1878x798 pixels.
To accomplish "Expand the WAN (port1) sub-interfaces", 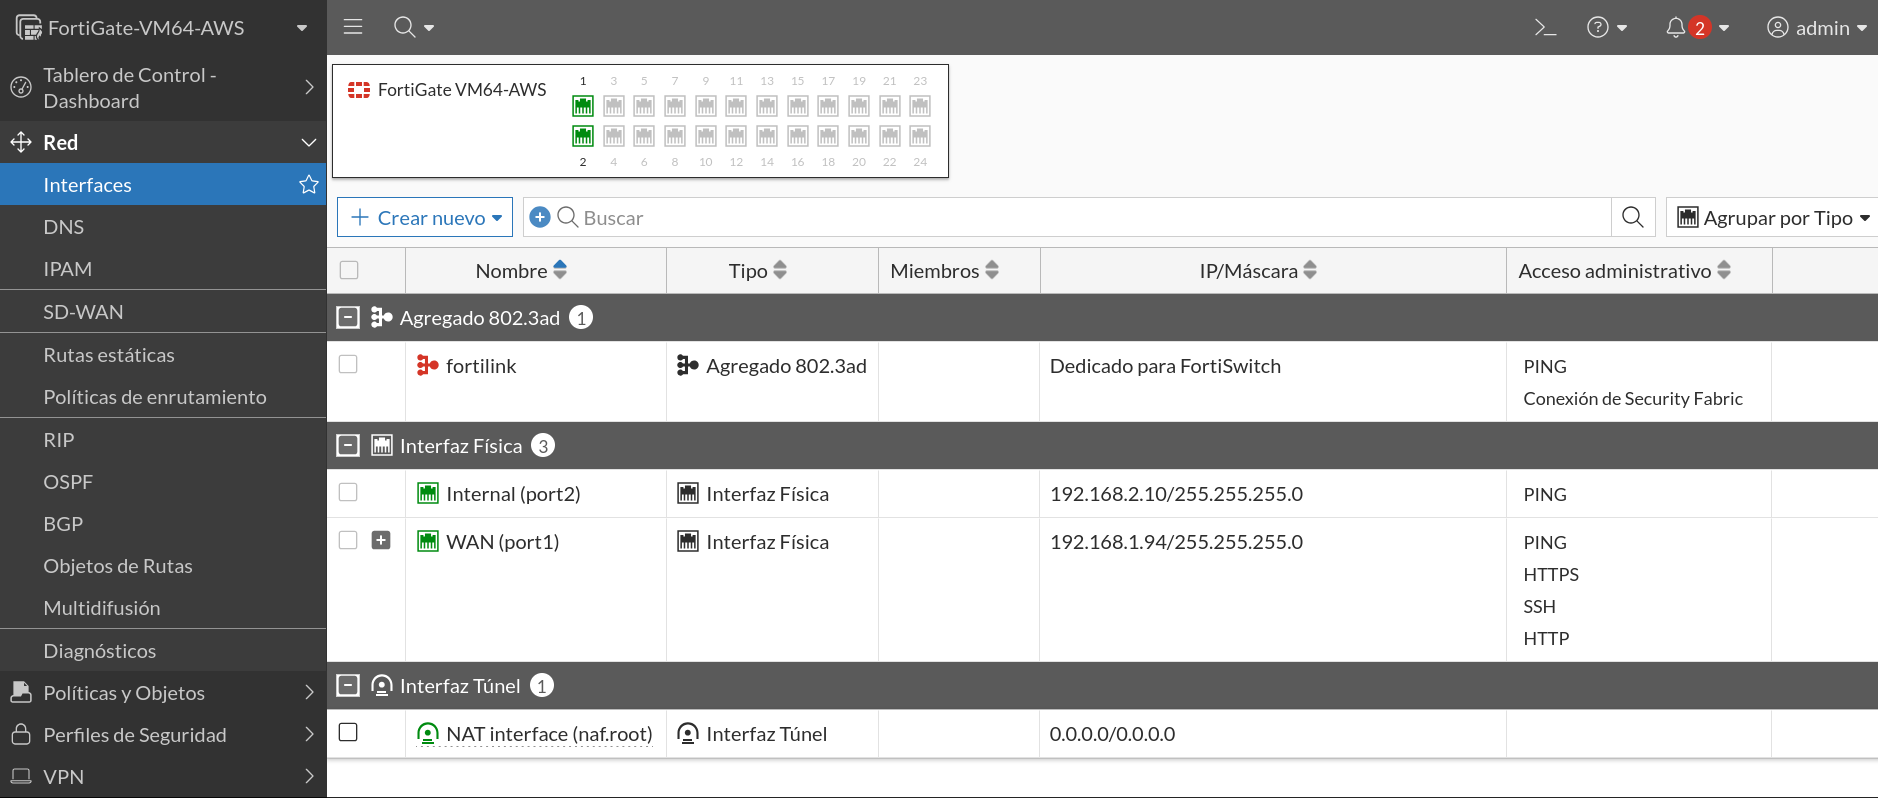I will [x=381, y=541].
